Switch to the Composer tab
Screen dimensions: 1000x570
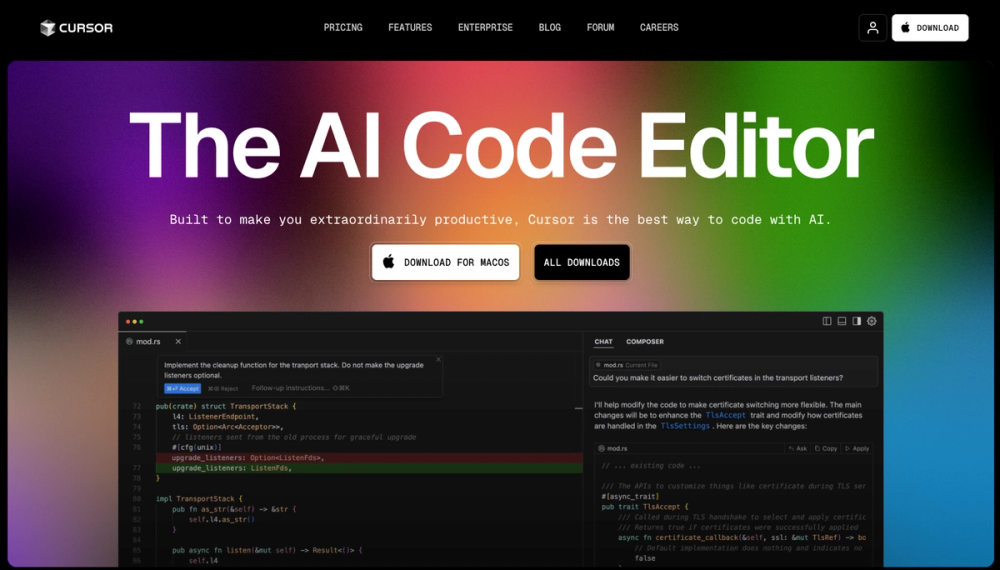645,342
